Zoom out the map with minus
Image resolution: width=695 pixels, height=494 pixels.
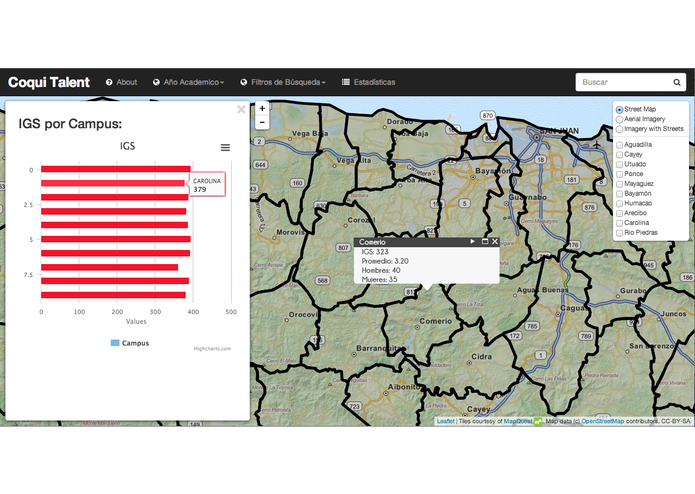262,122
